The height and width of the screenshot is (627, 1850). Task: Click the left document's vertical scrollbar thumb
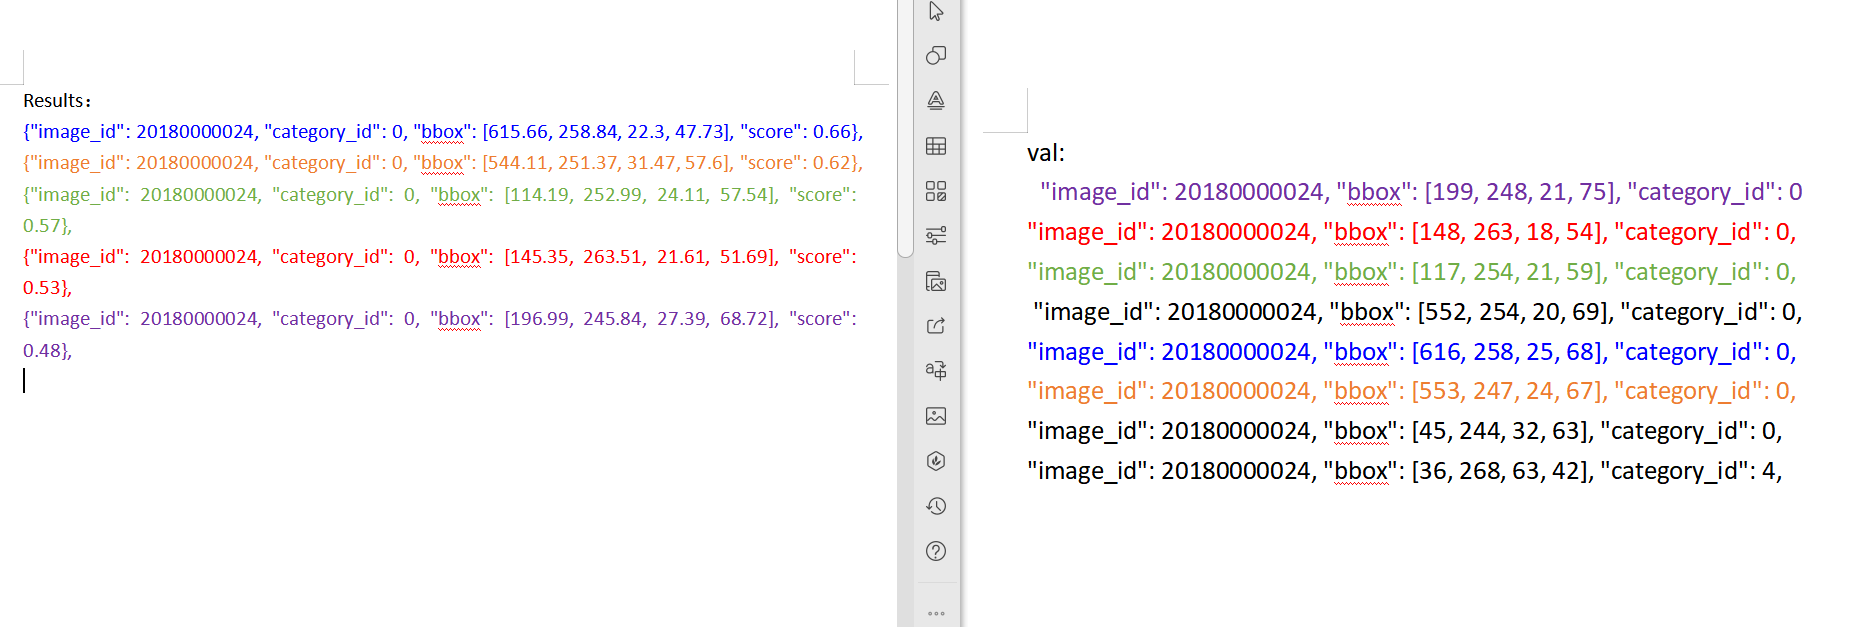tap(906, 128)
